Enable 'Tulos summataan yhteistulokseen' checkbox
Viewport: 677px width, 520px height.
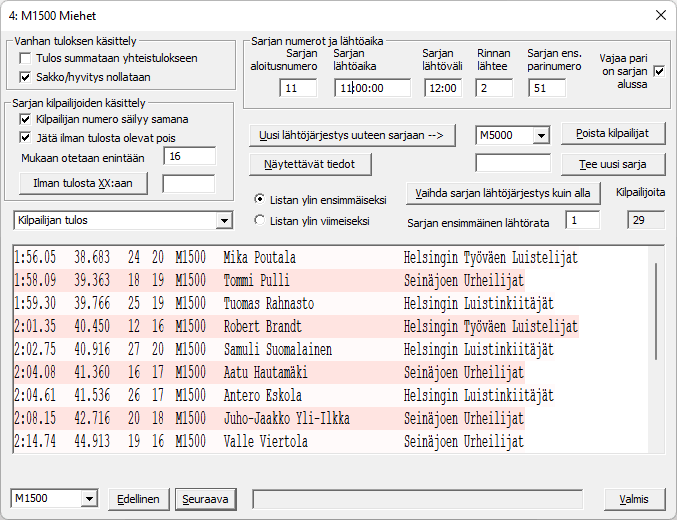coord(26,59)
